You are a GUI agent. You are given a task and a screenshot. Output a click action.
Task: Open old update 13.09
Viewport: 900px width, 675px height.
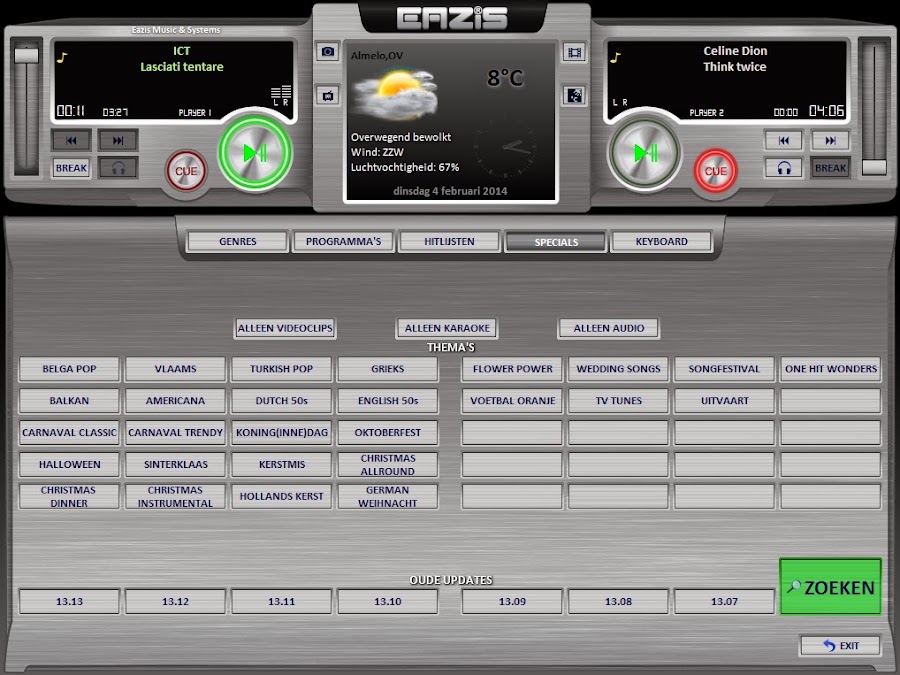pos(512,602)
